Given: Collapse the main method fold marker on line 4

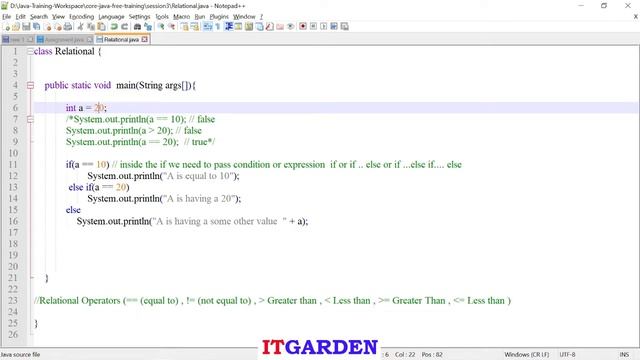Looking at the screenshot, I should pyautogui.click(x=30, y=85).
